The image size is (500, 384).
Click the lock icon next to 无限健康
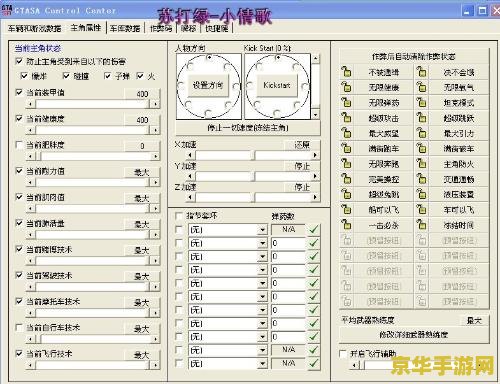point(347,87)
